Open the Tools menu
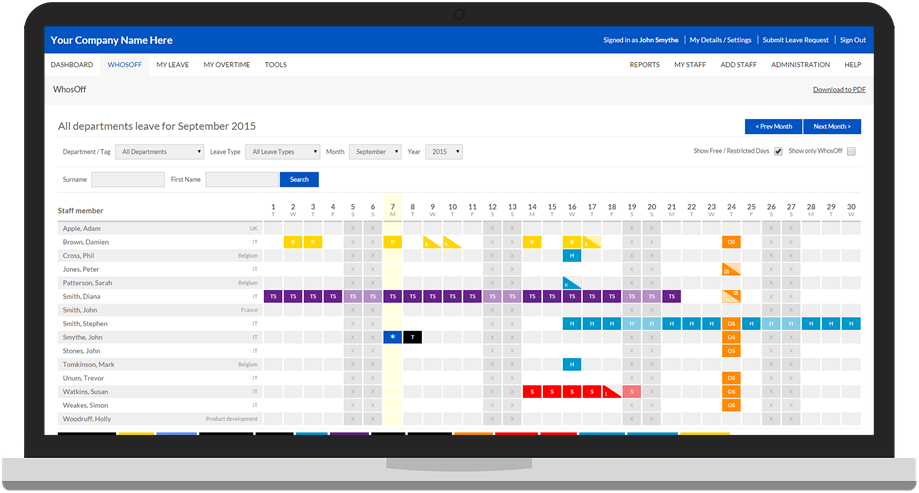Viewport: 919px width, 493px height. coord(275,64)
